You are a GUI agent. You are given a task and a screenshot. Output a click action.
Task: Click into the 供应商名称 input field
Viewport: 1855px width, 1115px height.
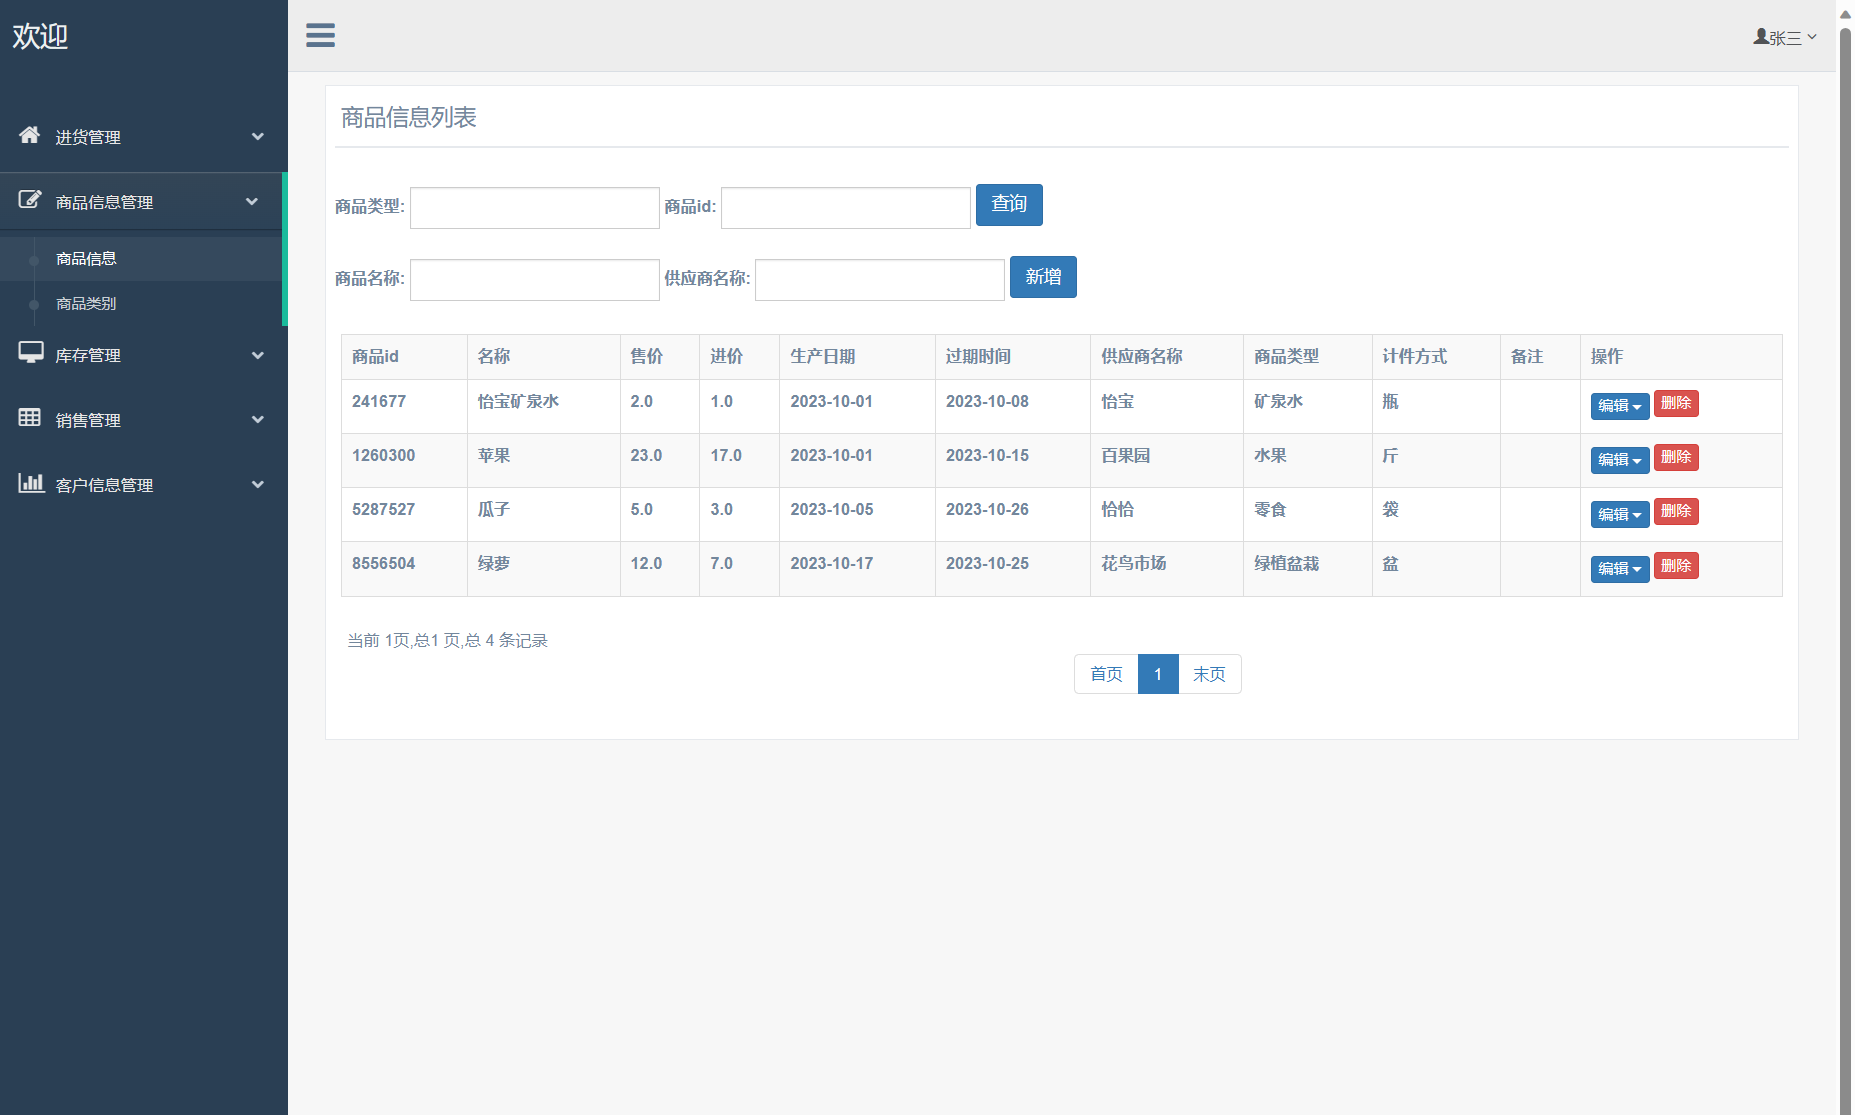(x=879, y=280)
